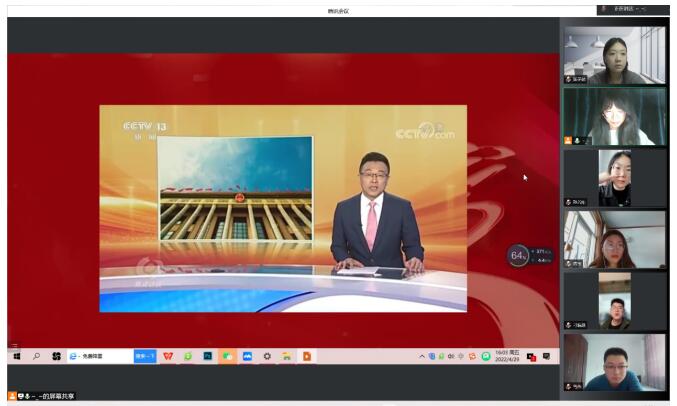Click the blue shield tray icon
Viewport: 677px width, 406px height.
[432, 356]
